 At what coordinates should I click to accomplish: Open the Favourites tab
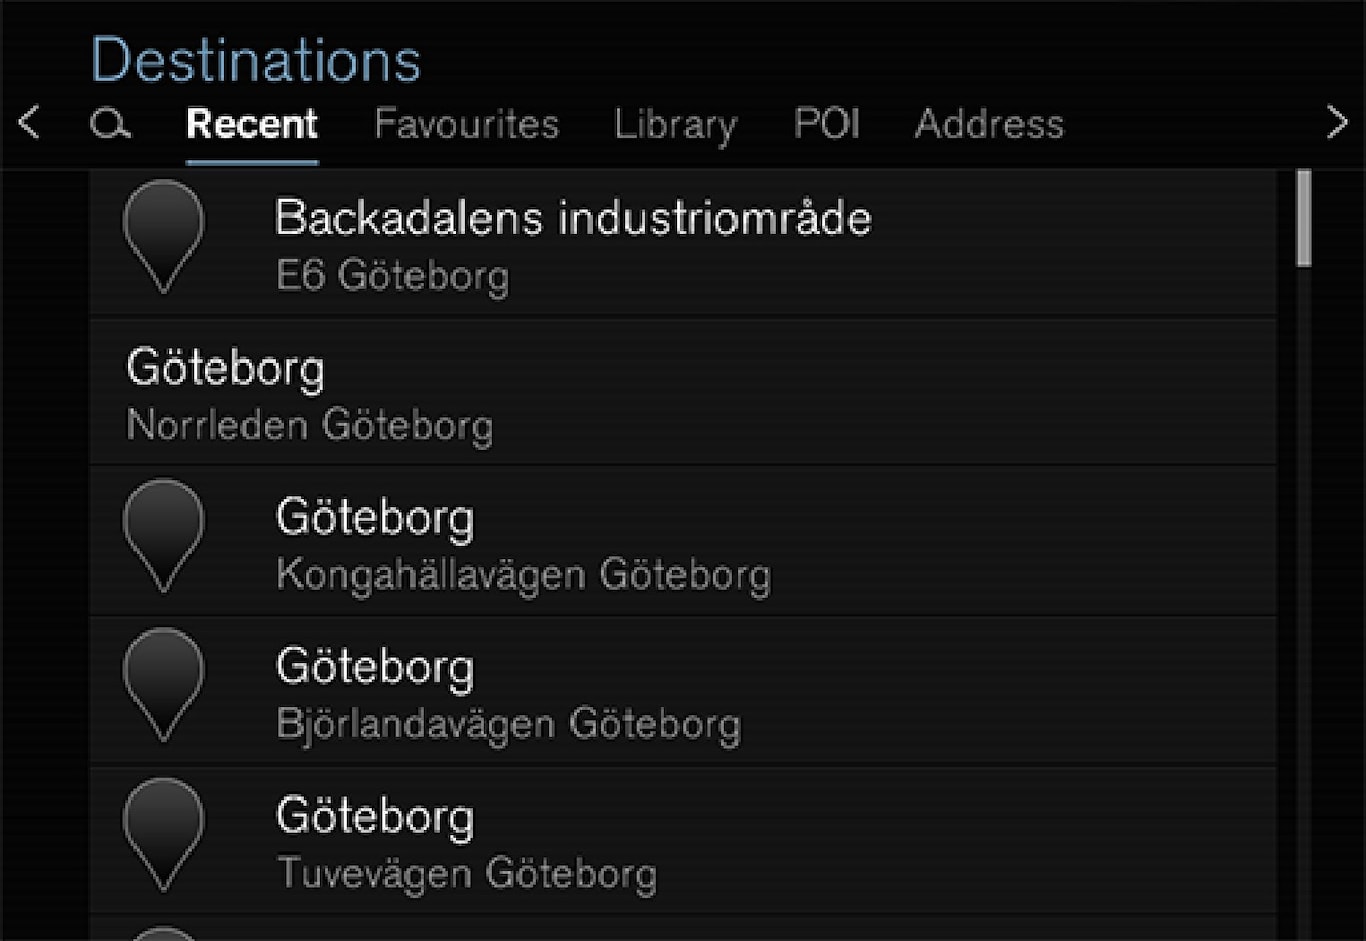466,125
